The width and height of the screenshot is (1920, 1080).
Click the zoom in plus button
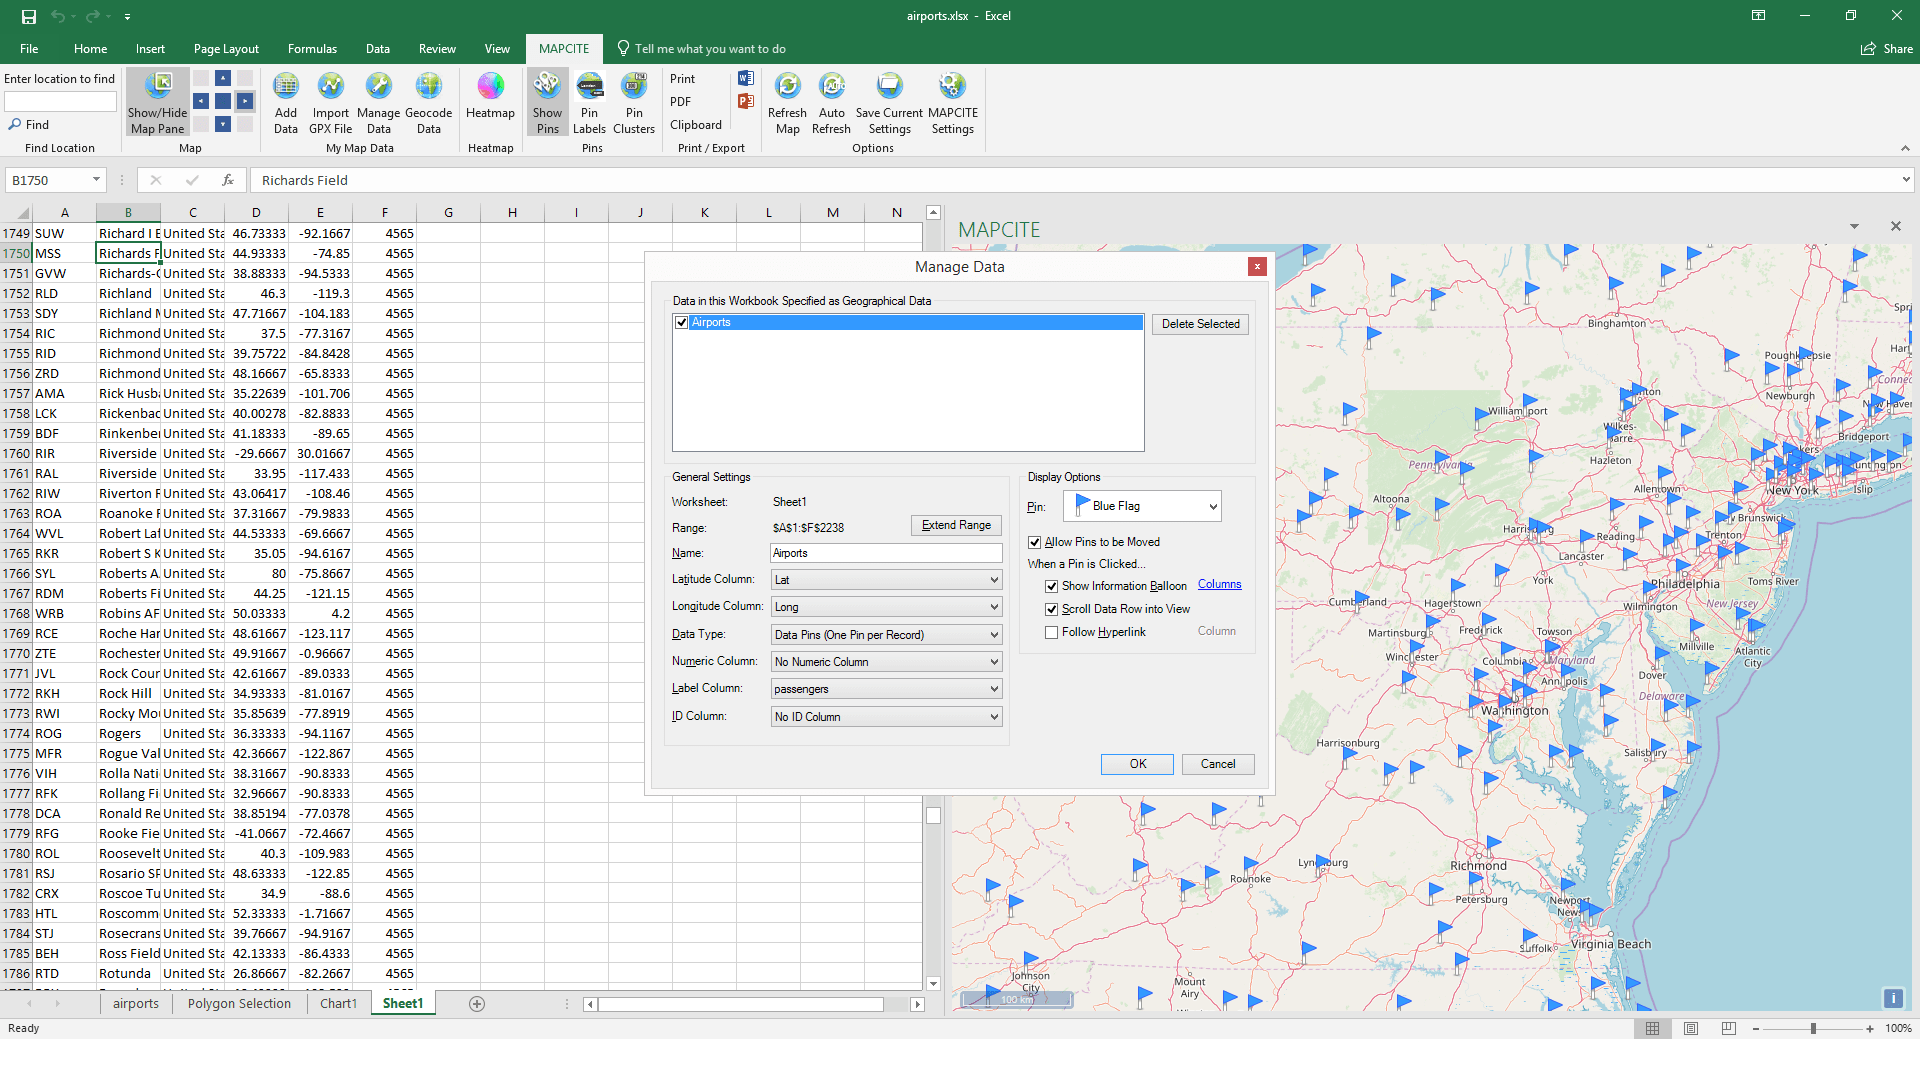pos(1870,1028)
